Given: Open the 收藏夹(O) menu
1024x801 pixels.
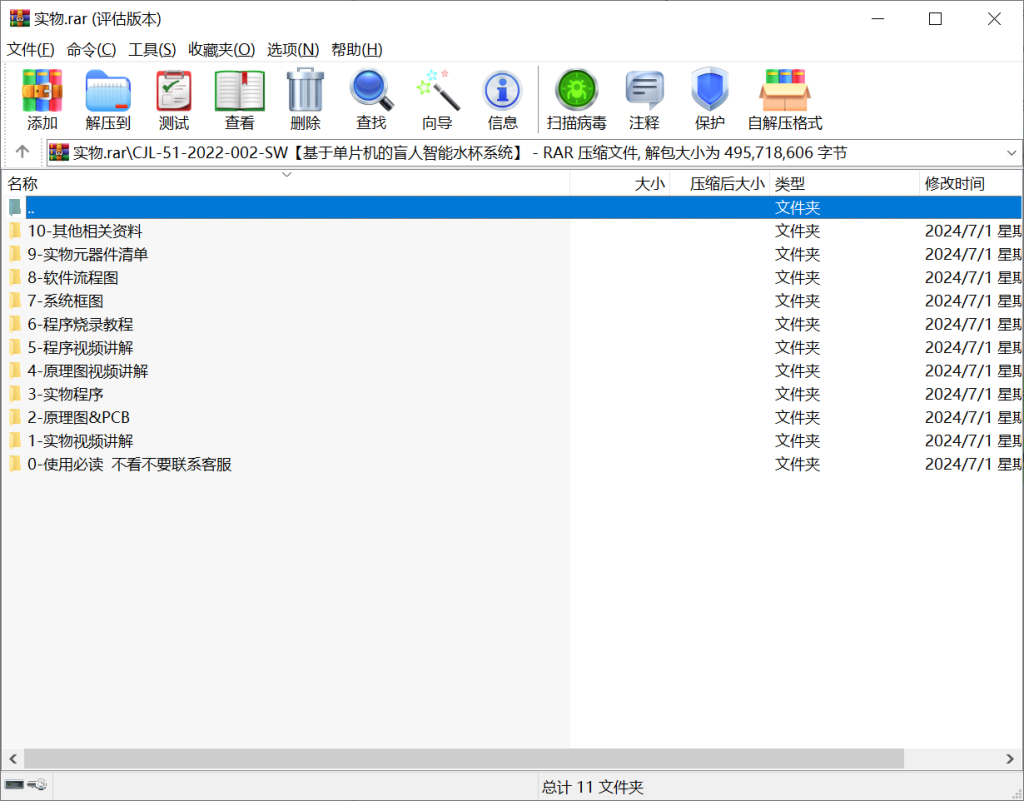Looking at the screenshot, I should coord(221,49).
